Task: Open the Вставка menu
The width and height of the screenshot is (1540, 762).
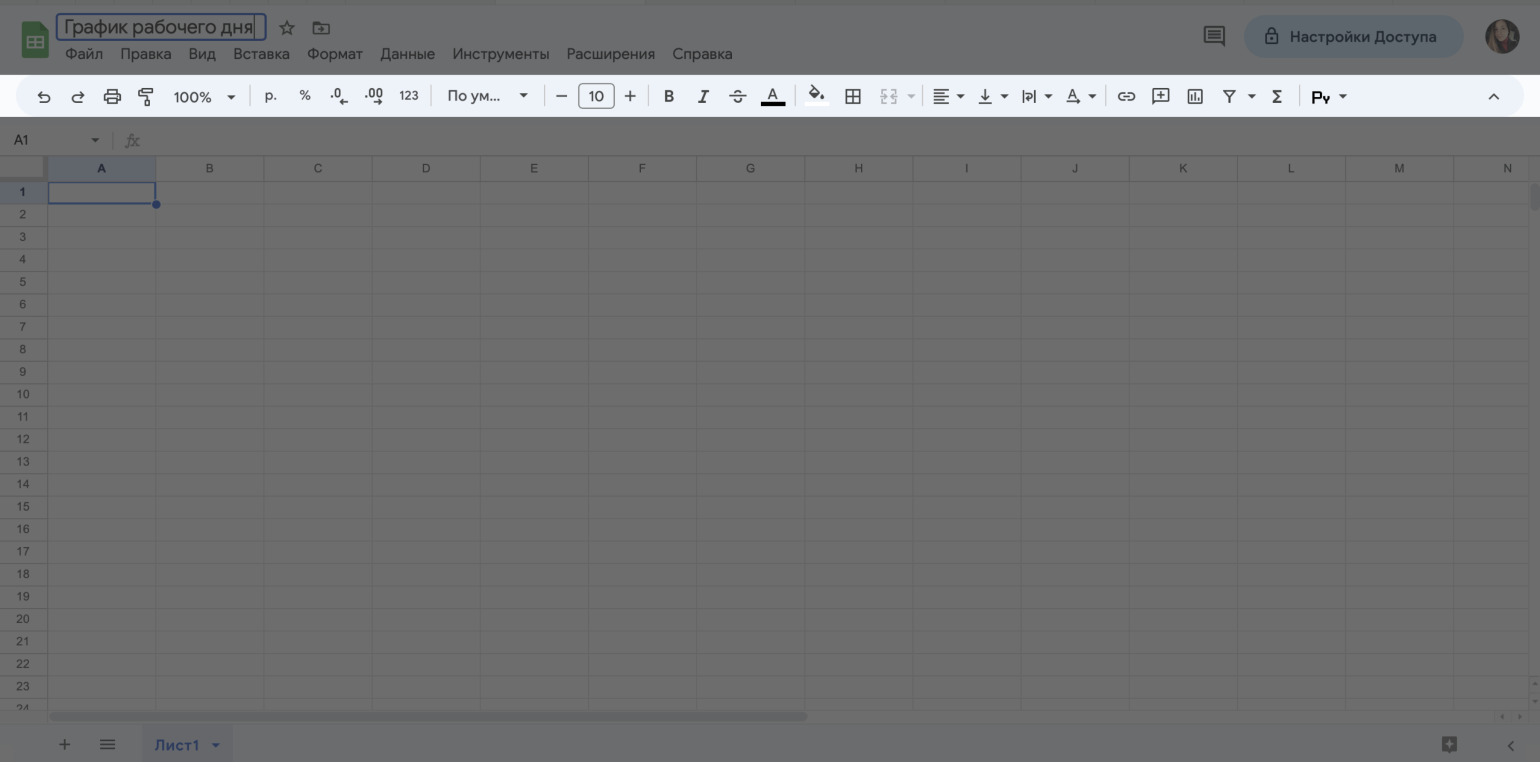Action: point(261,54)
